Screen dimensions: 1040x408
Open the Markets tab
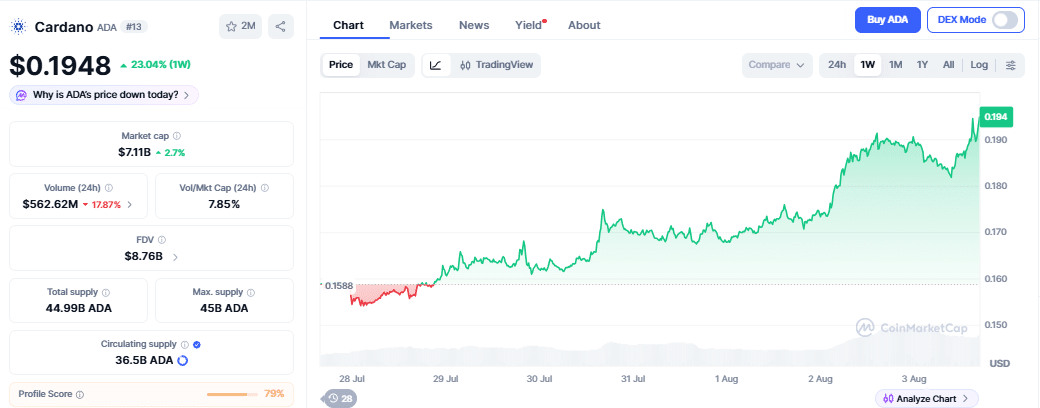[411, 25]
